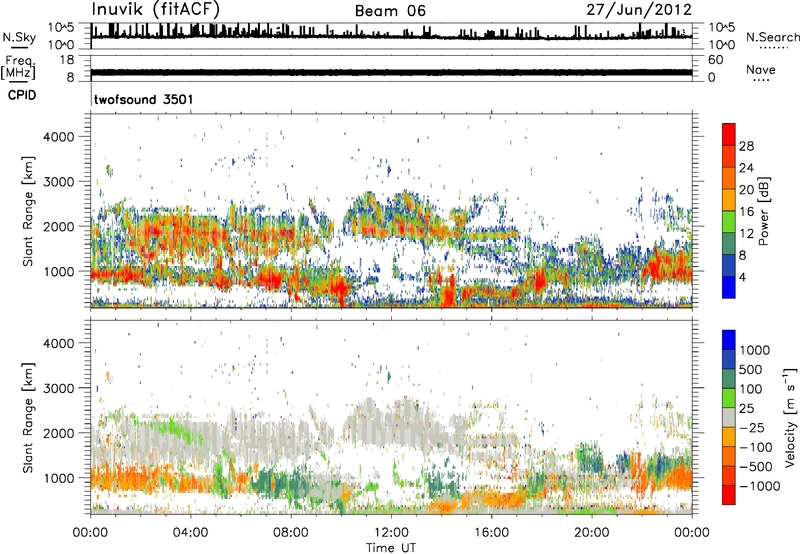Click the 'N.Search' legend label
800x554 pixels.
click(x=772, y=37)
